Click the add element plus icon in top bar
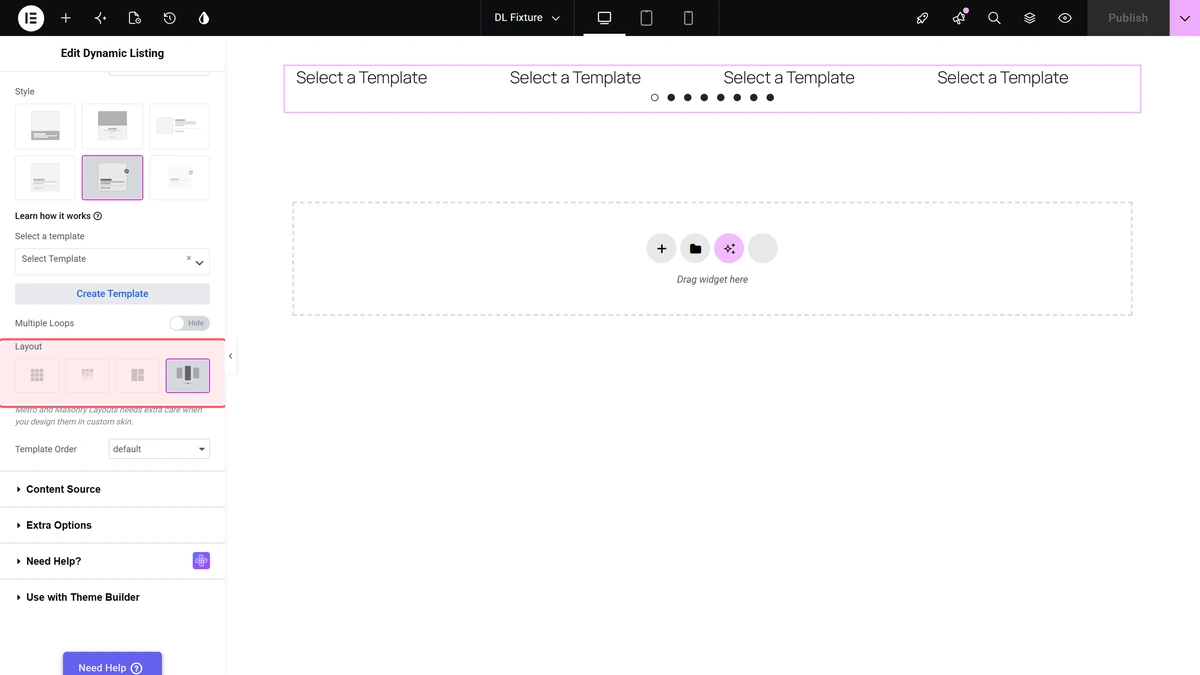This screenshot has width=1200, height=675. 66,18
